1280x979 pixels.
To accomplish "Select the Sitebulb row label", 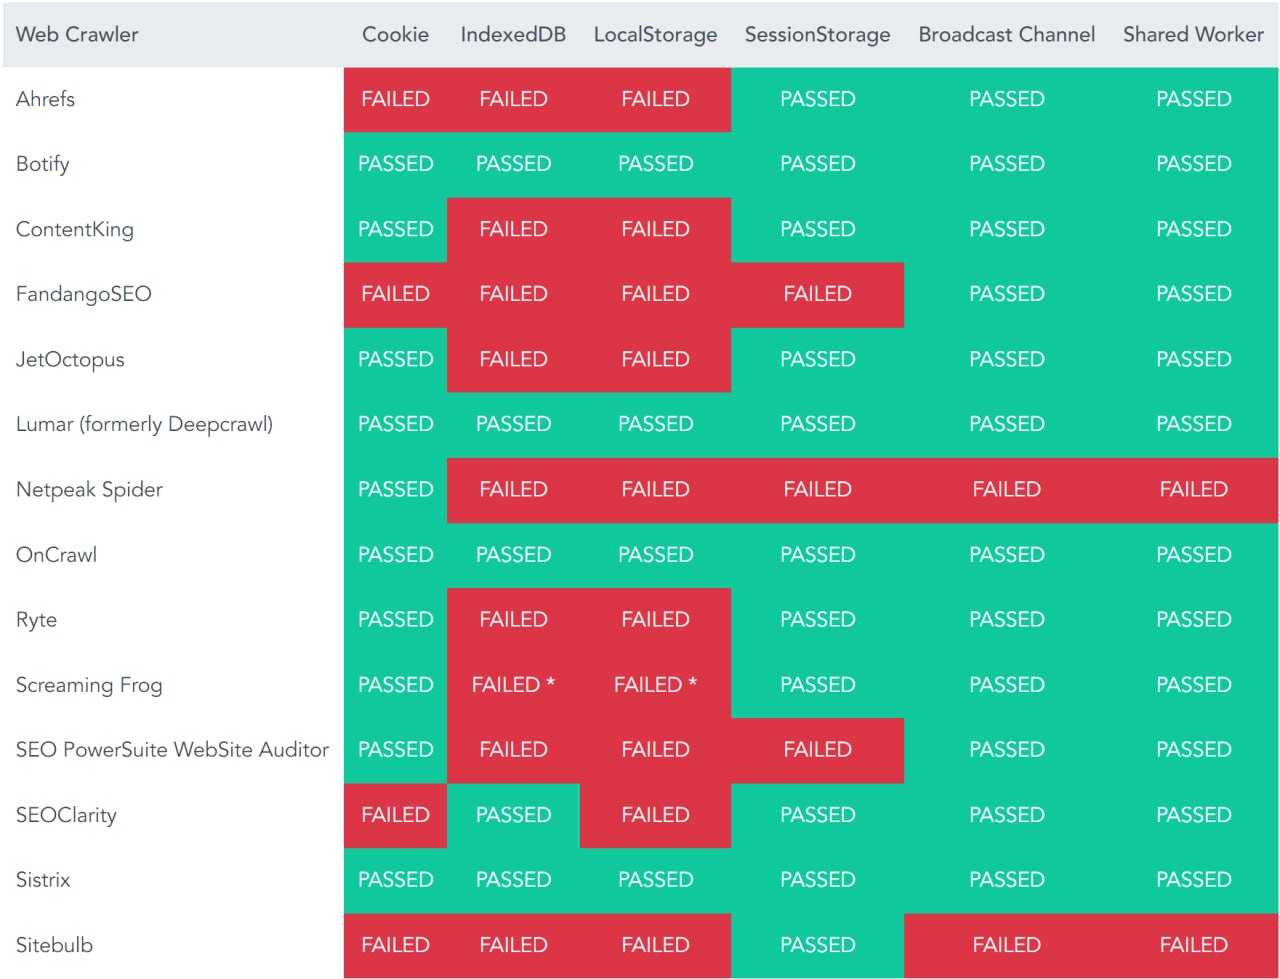I will (54, 944).
